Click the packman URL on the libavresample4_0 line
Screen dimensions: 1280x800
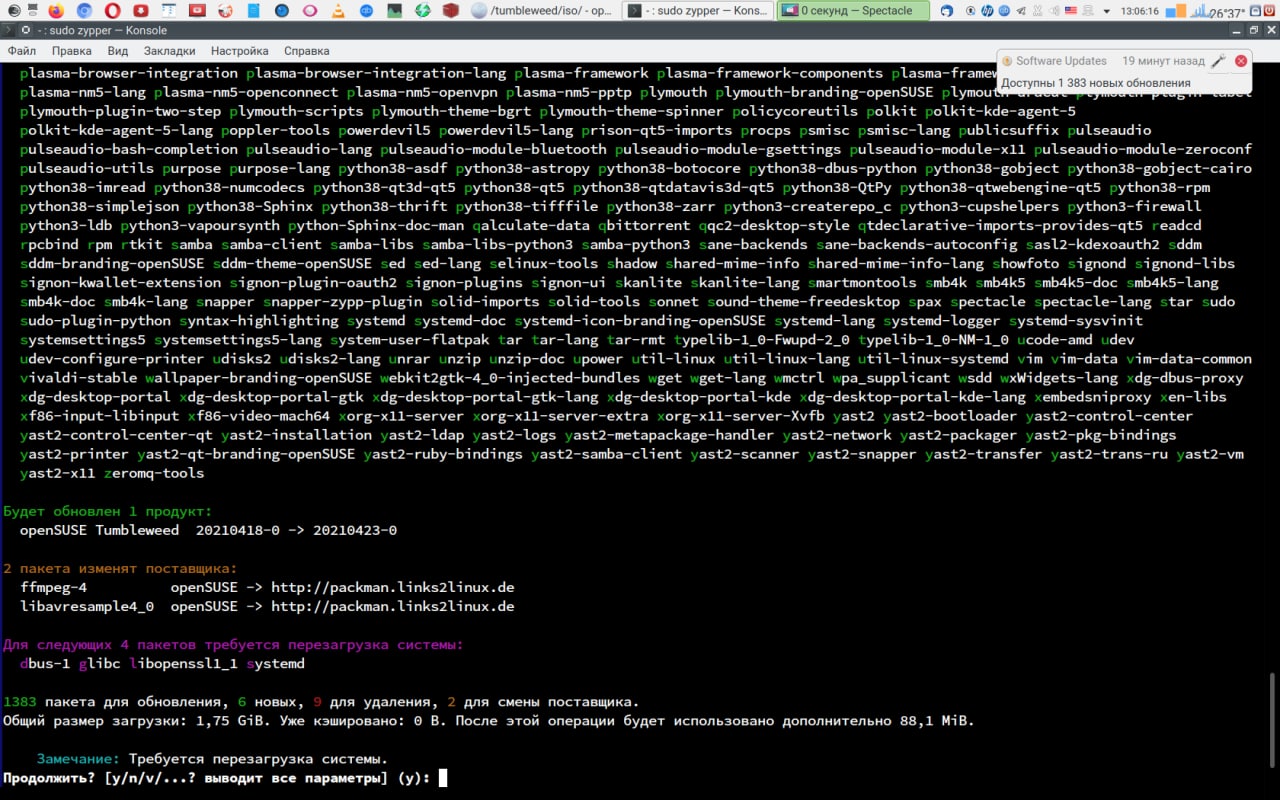click(393, 606)
